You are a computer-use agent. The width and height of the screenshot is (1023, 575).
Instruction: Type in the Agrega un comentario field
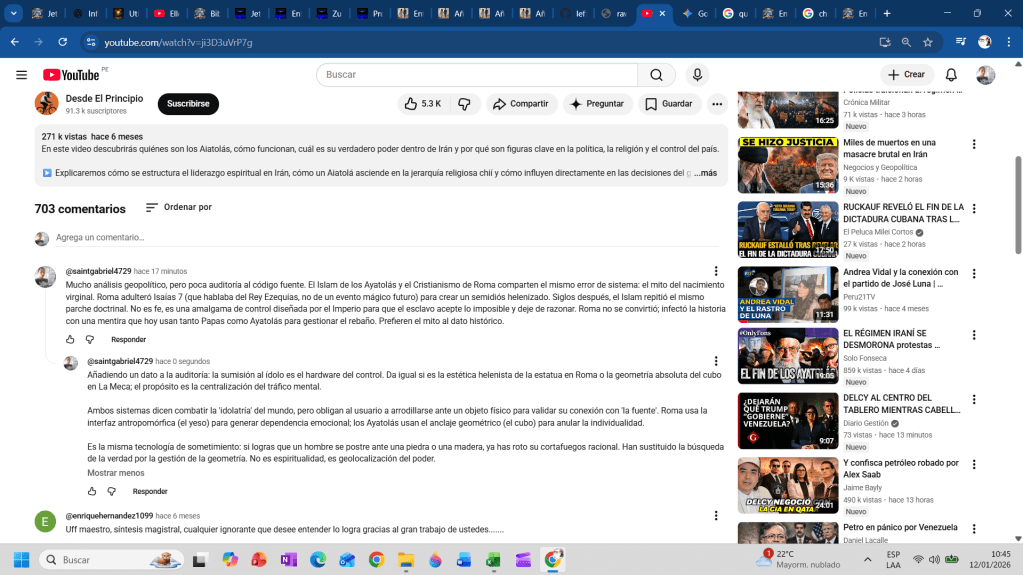(380, 238)
